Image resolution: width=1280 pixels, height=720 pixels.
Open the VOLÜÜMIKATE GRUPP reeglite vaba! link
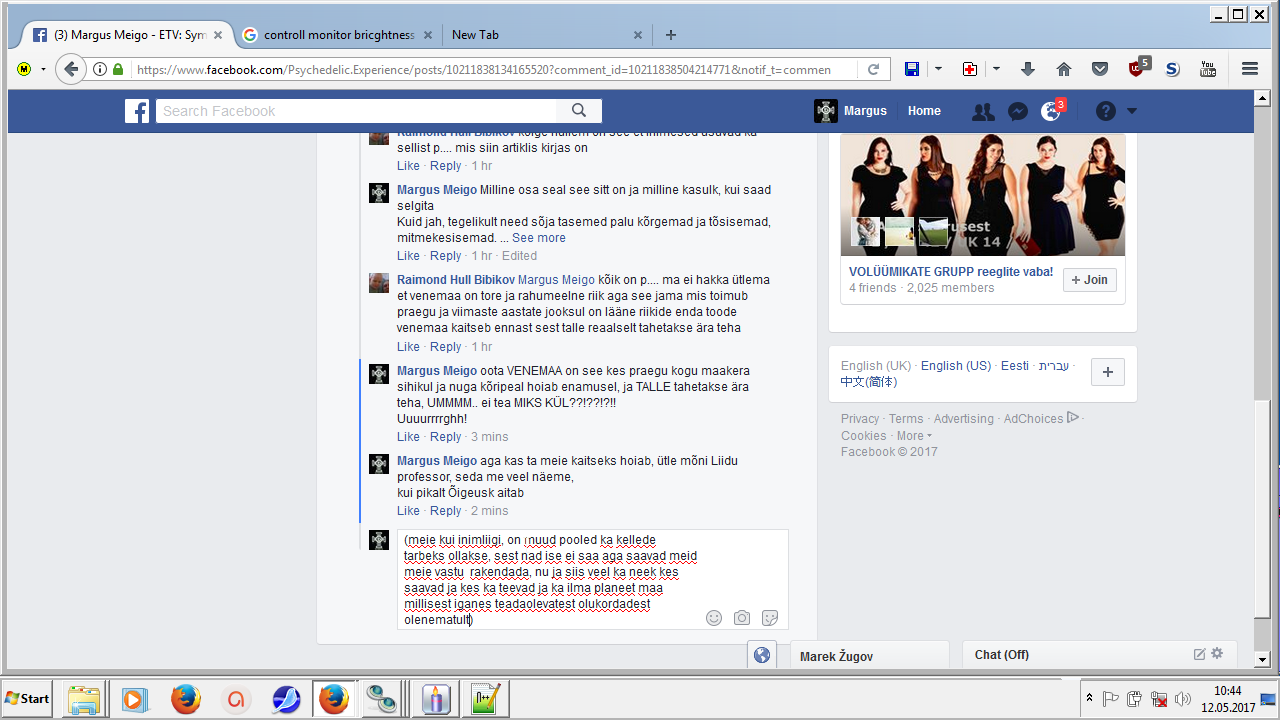click(x=951, y=271)
